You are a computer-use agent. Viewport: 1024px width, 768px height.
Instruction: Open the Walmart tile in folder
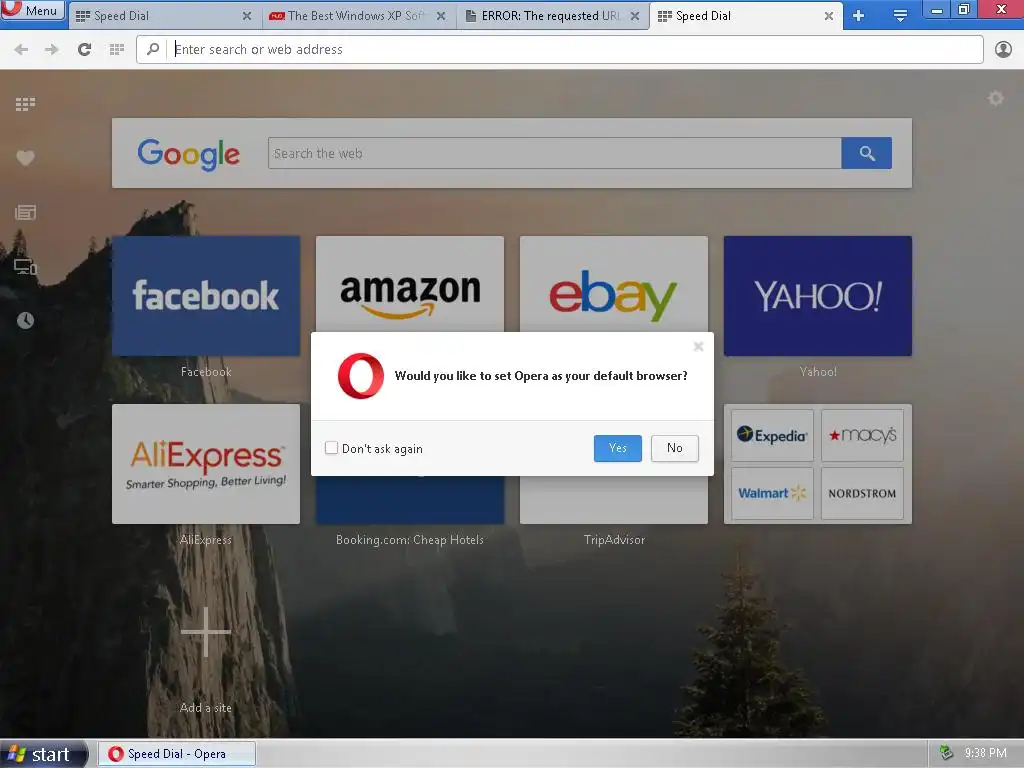[x=773, y=493]
